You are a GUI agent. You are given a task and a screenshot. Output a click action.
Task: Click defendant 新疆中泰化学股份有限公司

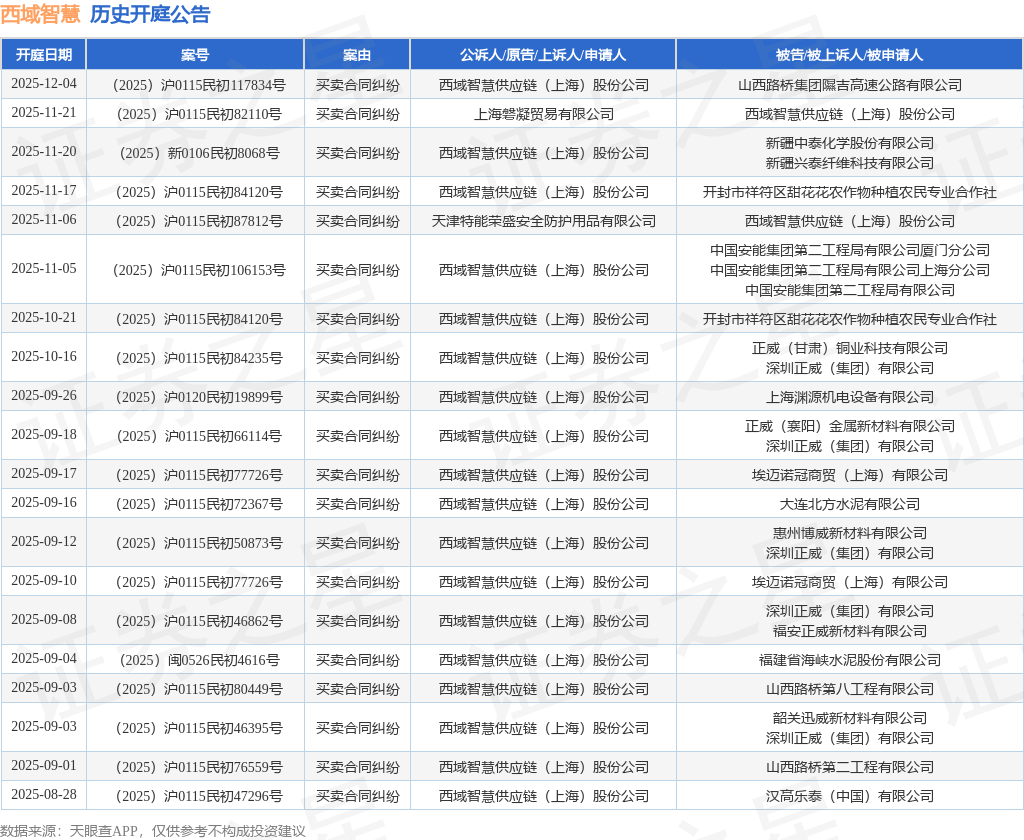(x=850, y=143)
